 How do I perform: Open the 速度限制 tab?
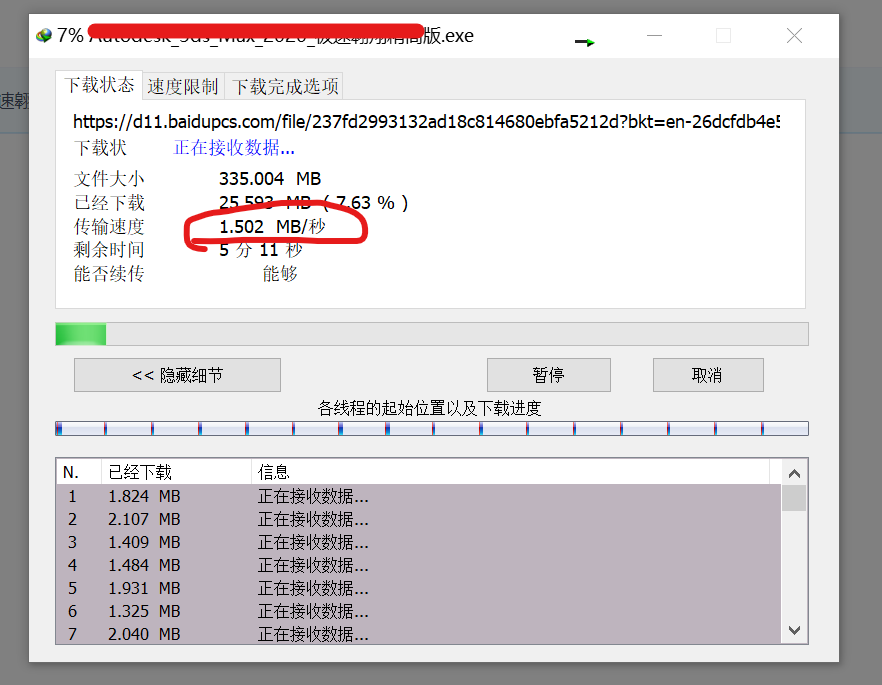click(183, 87)
